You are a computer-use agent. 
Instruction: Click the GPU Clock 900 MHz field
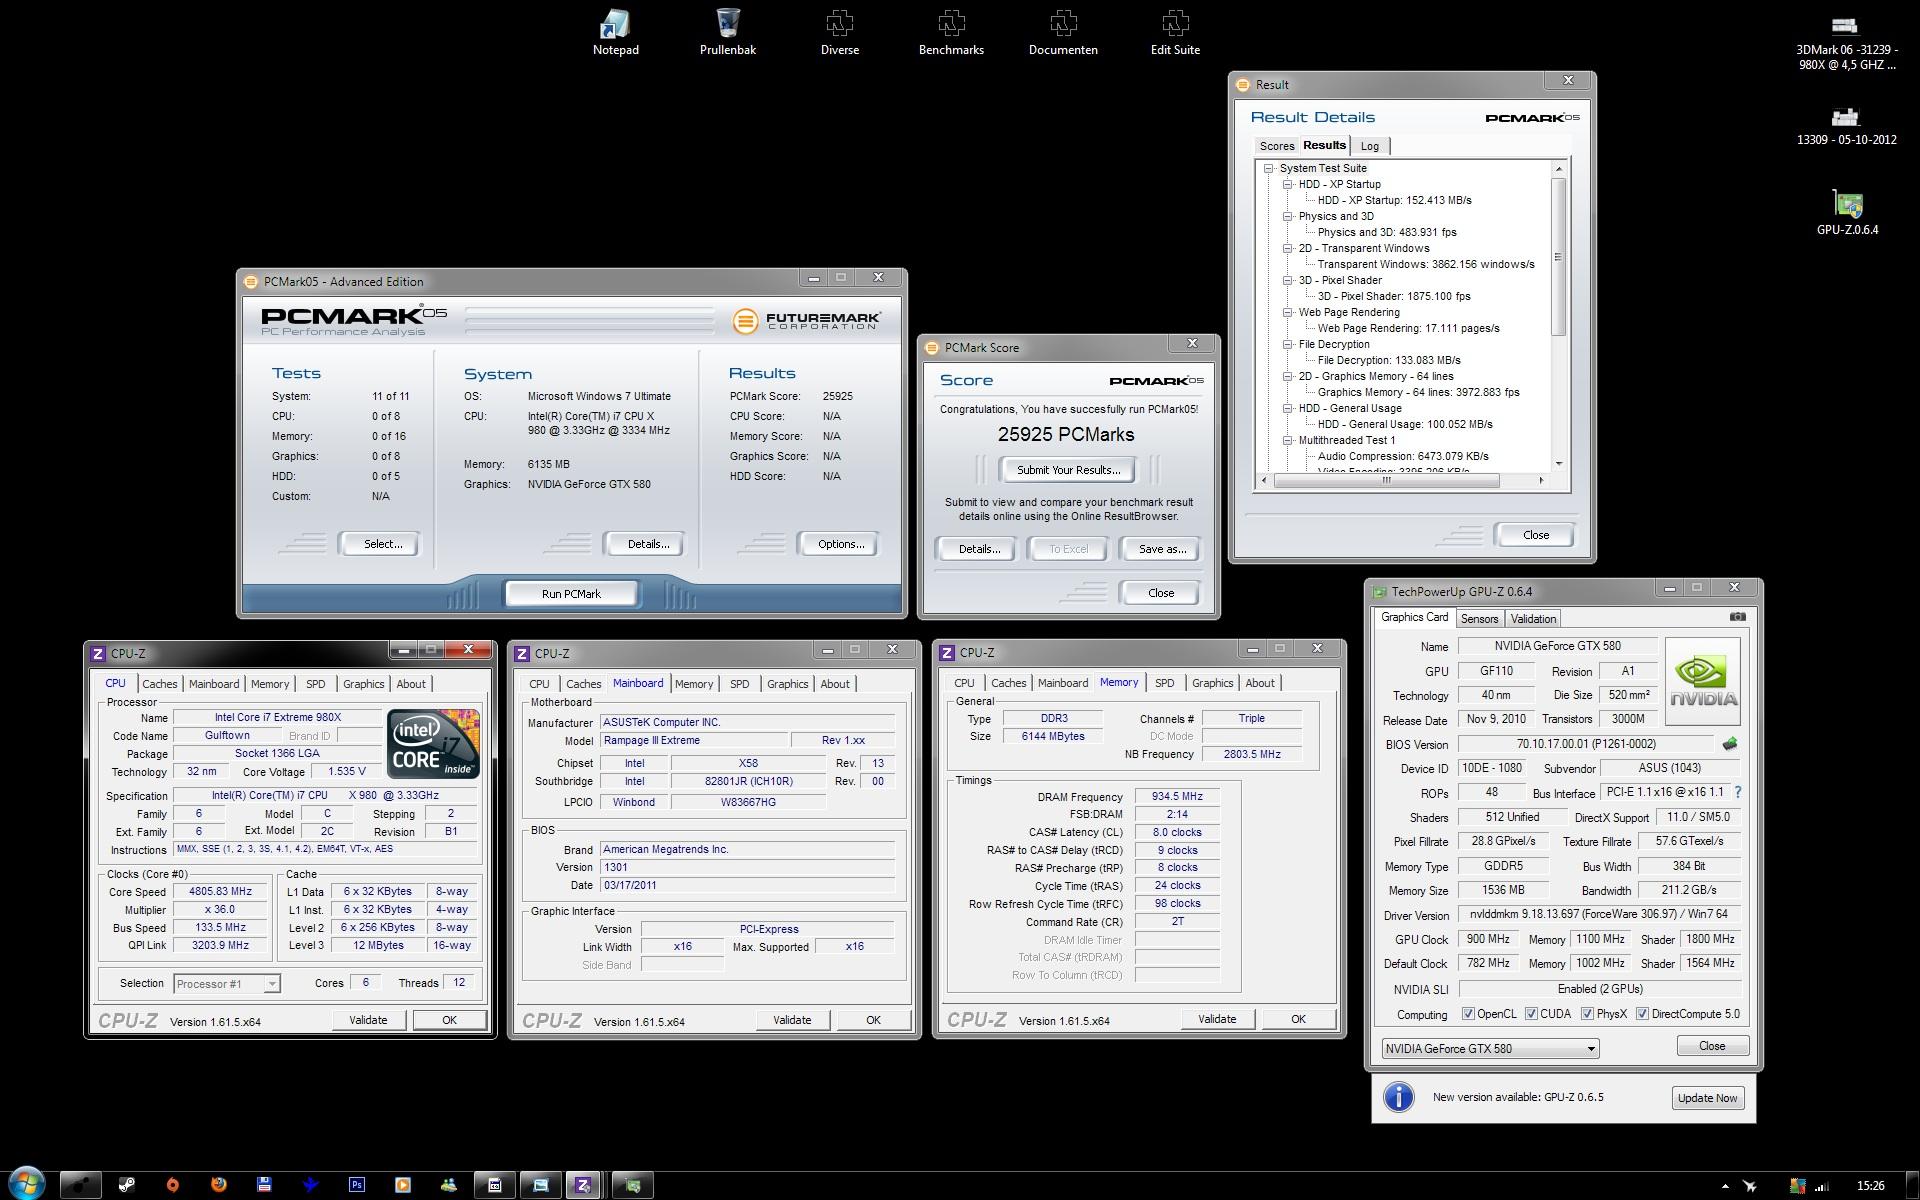tap(1488, 940)
